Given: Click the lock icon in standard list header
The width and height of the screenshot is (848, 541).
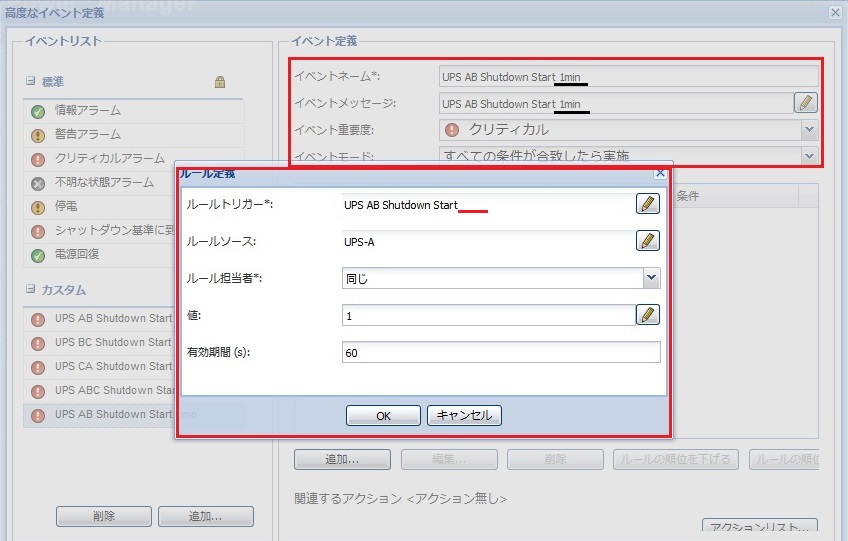Looking at the screenshot, I should tap(220, 82).
